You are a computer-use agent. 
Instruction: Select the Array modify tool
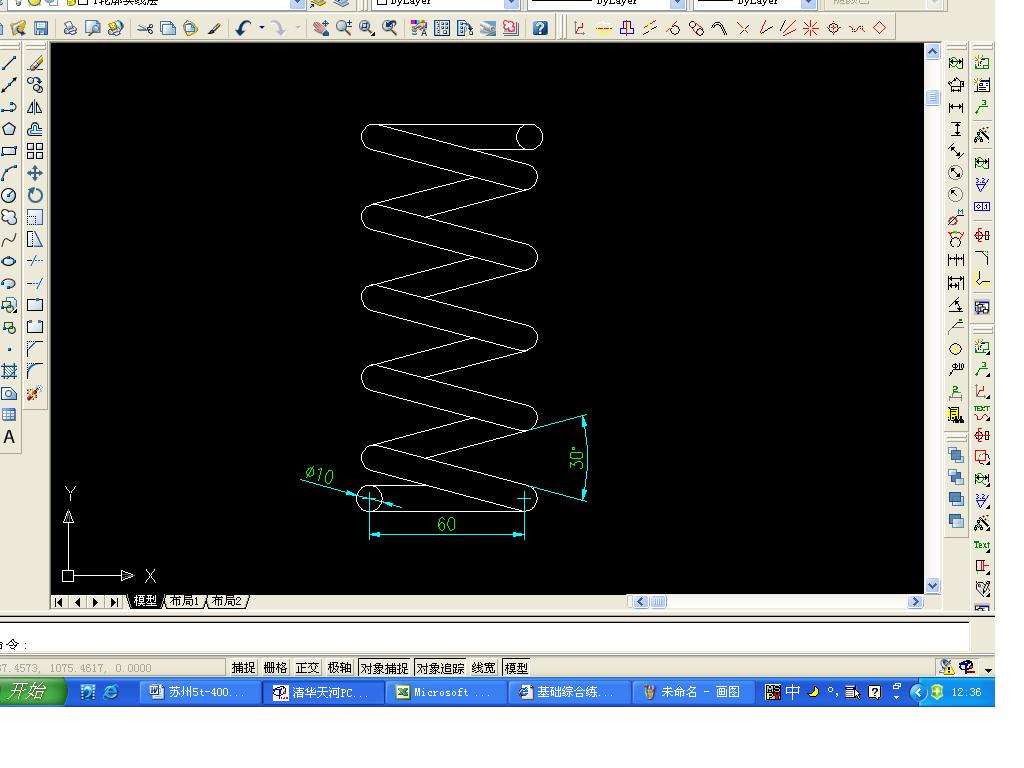(35, 152)
